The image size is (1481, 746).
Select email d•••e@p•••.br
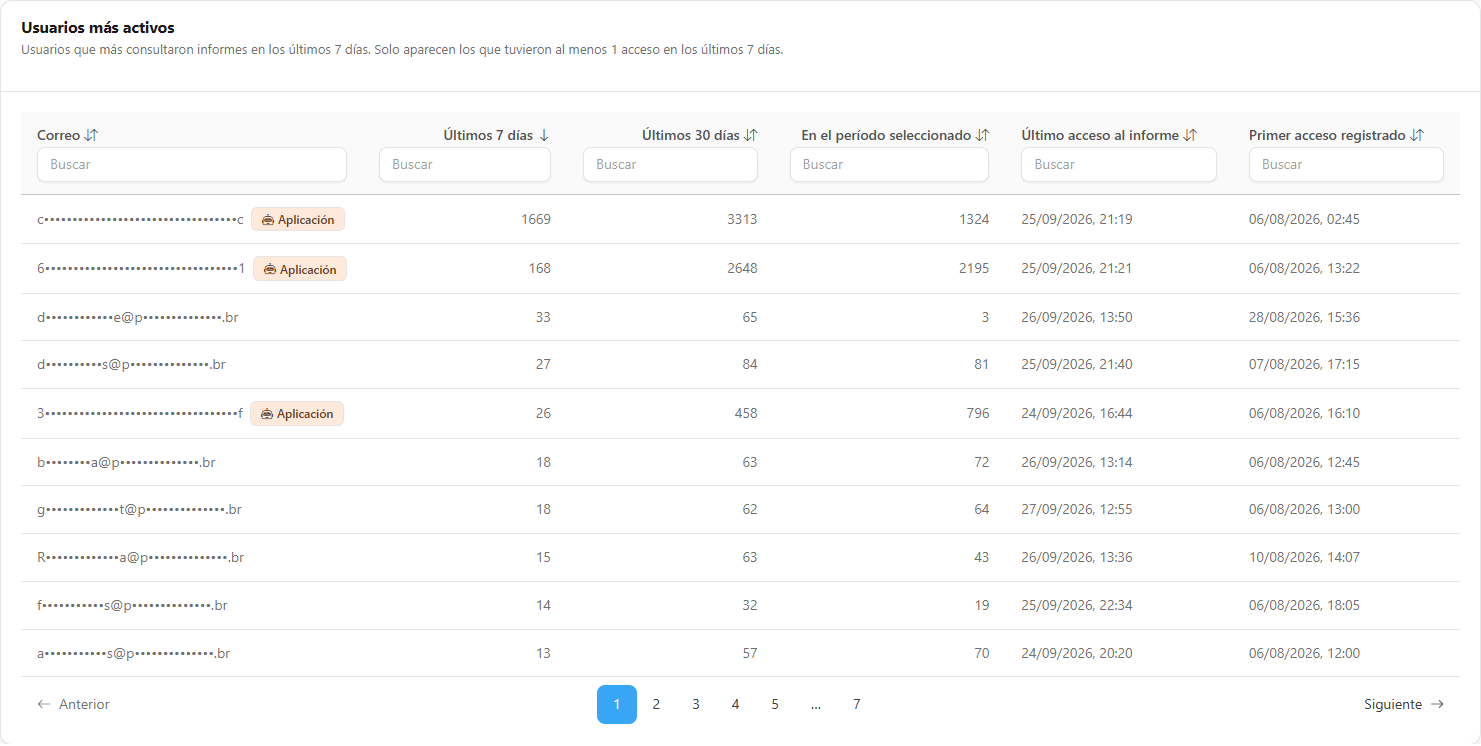(138, 317)
